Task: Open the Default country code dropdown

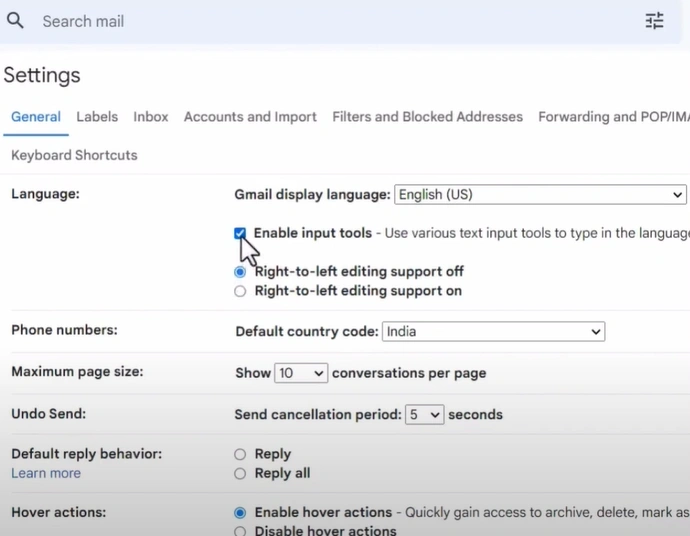Action: point(493,331)
